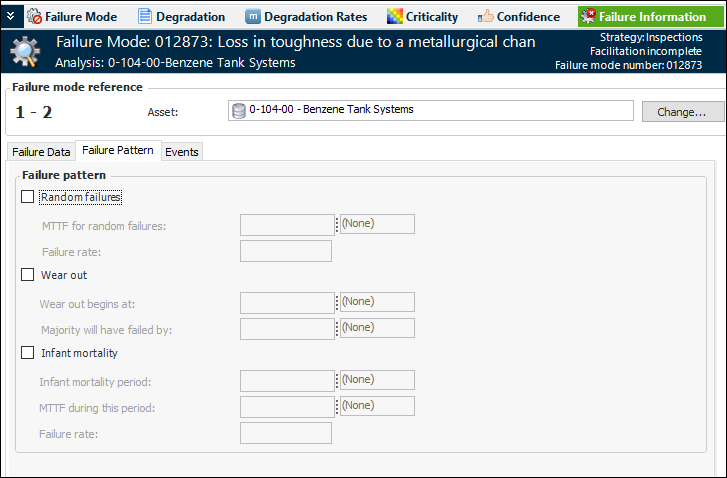Viewport: 727px width, 478px height.
Task: Open the Degradation document icon
Action: click(x=145, y=17)
